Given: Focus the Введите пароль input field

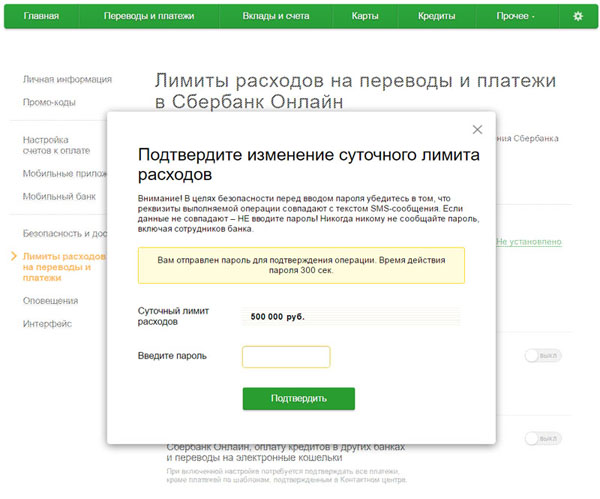Looking at the screenshot, I should (x=286, y=357).
